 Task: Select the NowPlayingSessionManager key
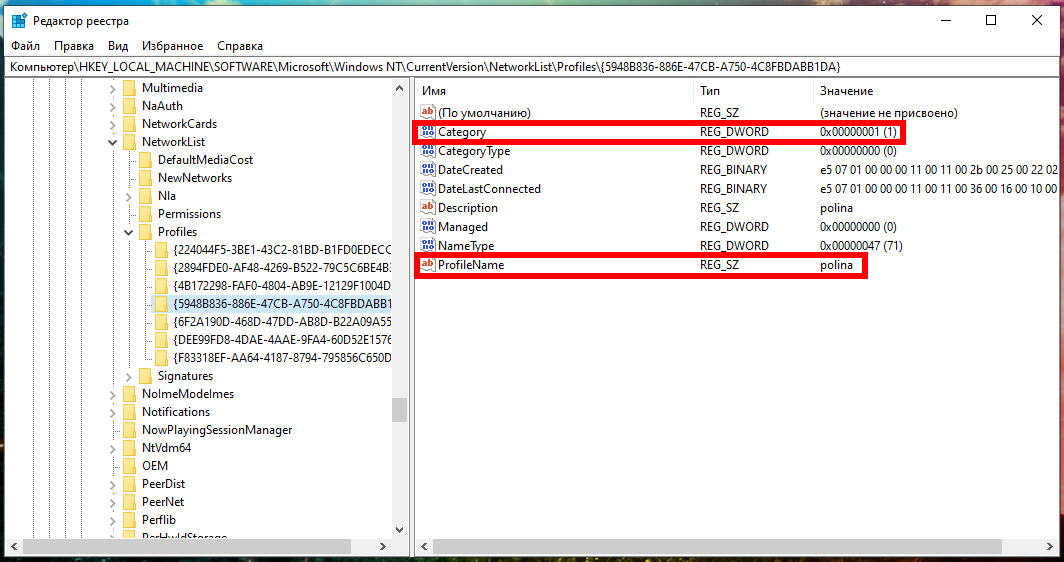[x=217, y=430]
